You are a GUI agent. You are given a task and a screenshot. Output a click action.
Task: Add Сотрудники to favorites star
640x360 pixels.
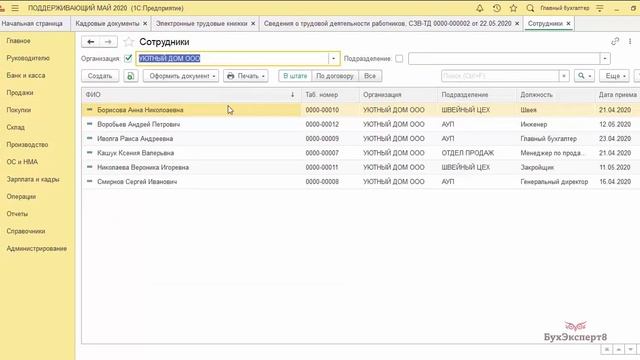click(129, 42)
